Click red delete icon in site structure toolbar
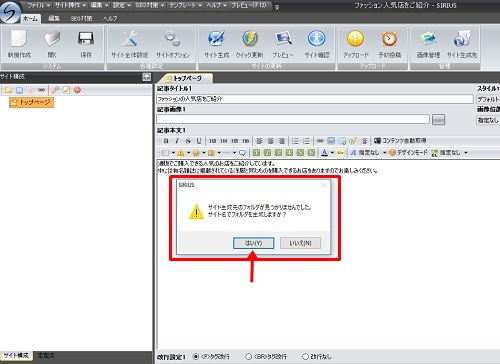The height and width of the screenshot is (364, 500). (77, 90)
